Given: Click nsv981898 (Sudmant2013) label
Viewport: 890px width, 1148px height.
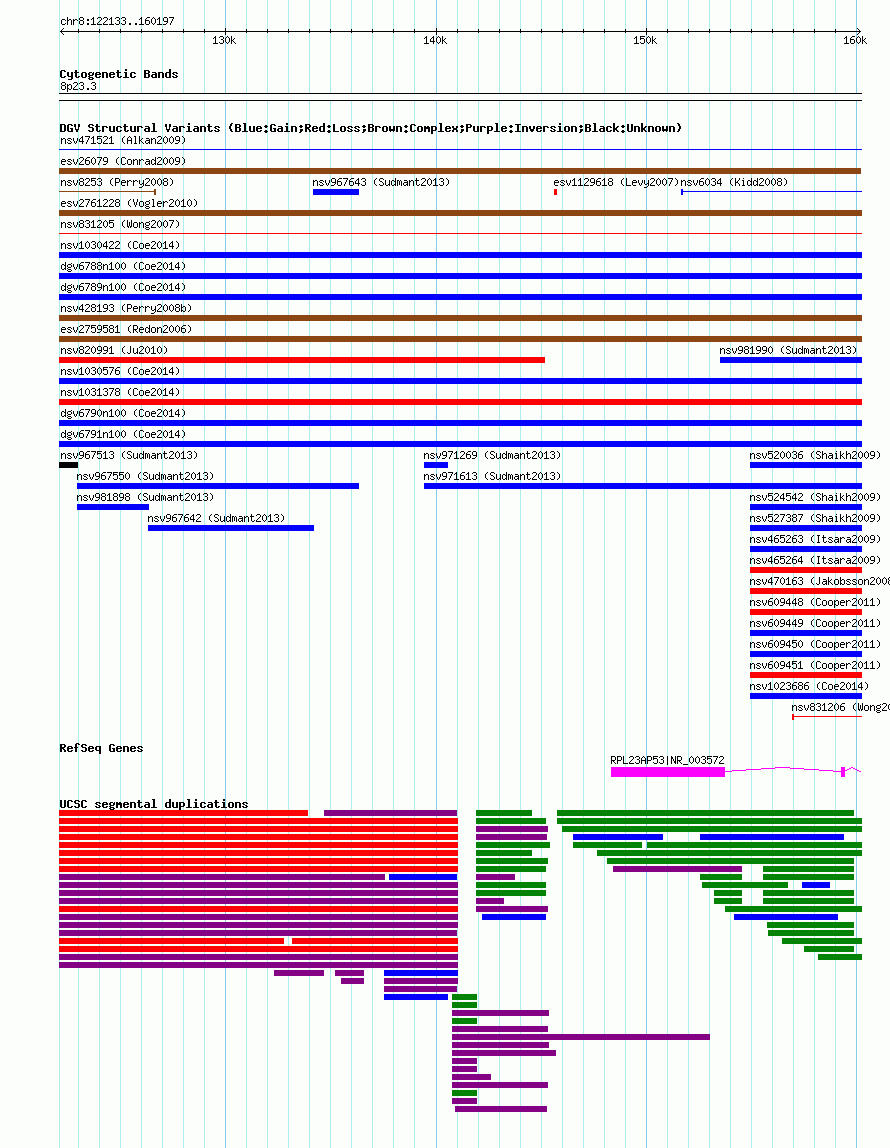Looking at the screenshot, I should (x=146, y=497).
